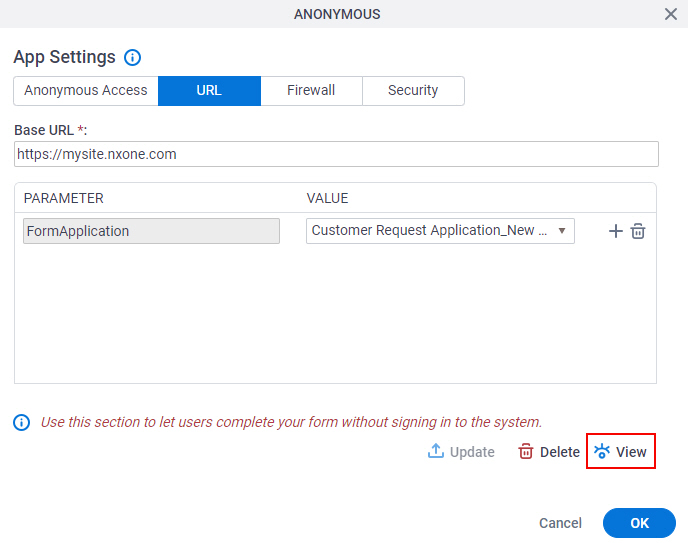The image size is (688, 543).
Task: Expand Customer Request Application_New value dropdown
Action: (x=440, y=231)
